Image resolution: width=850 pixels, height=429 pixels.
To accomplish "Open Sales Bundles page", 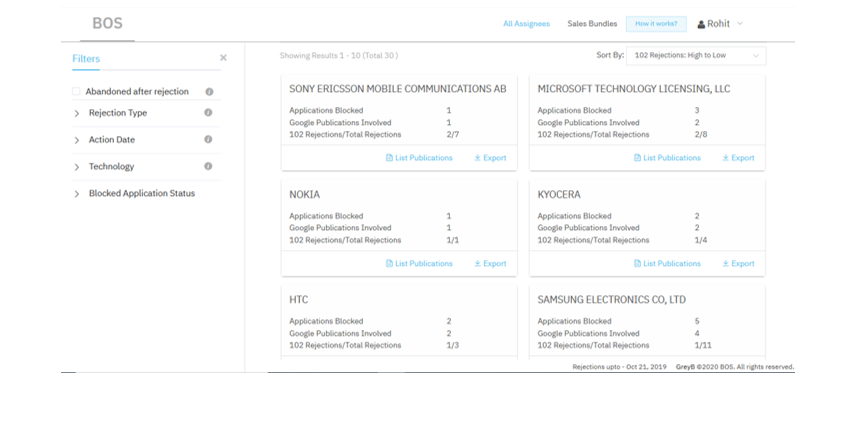I will tap(592, 24).
